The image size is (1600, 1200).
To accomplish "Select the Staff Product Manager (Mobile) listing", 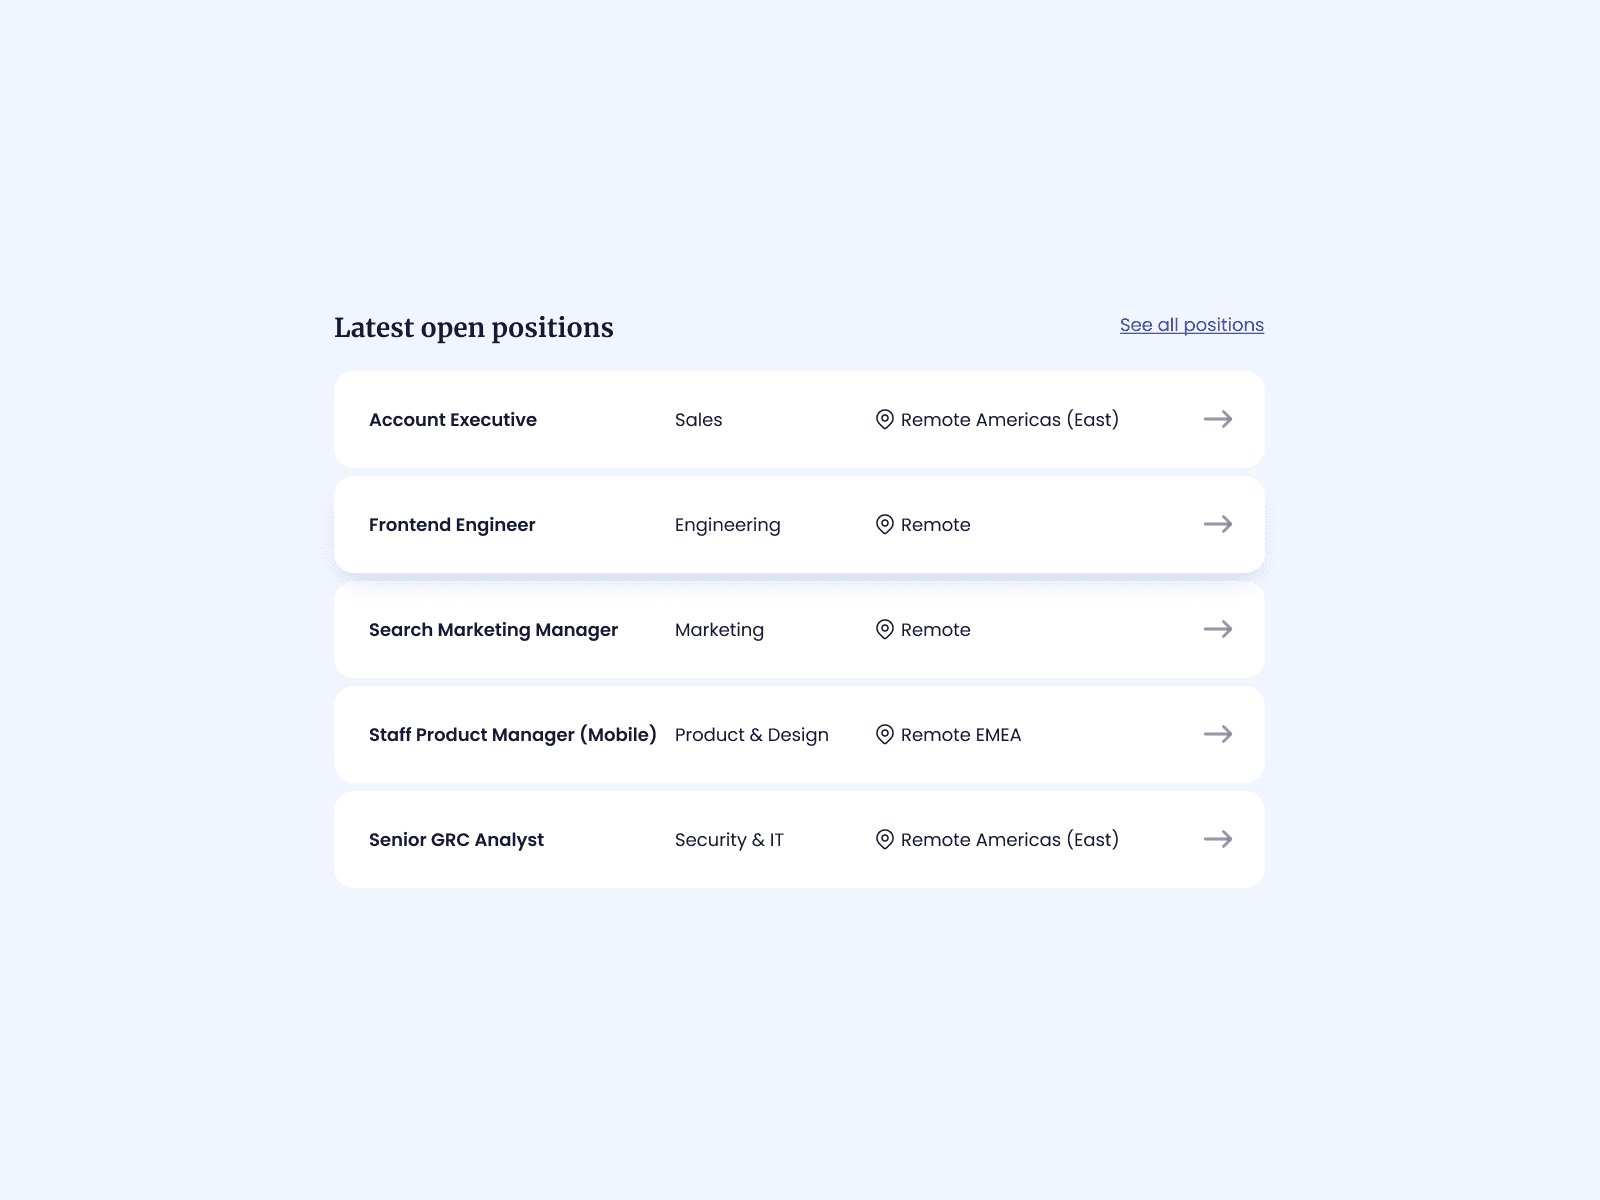I will [x=513, y=734].
